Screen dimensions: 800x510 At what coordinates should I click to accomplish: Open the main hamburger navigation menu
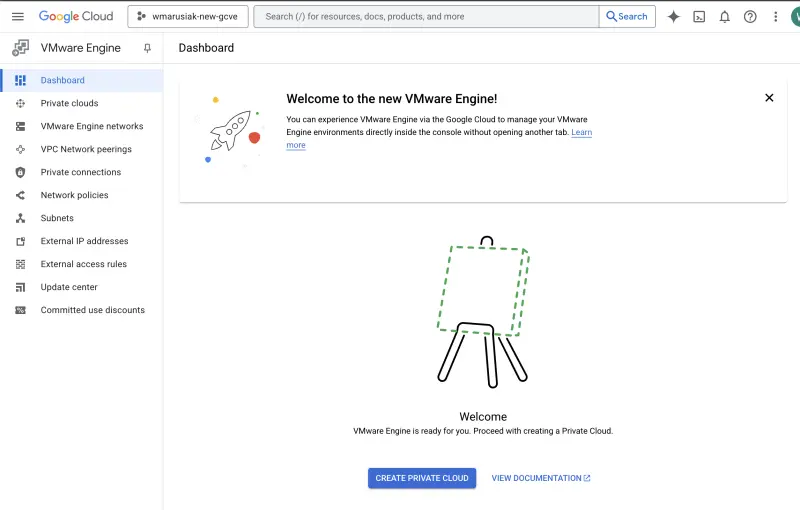point(18,16)
